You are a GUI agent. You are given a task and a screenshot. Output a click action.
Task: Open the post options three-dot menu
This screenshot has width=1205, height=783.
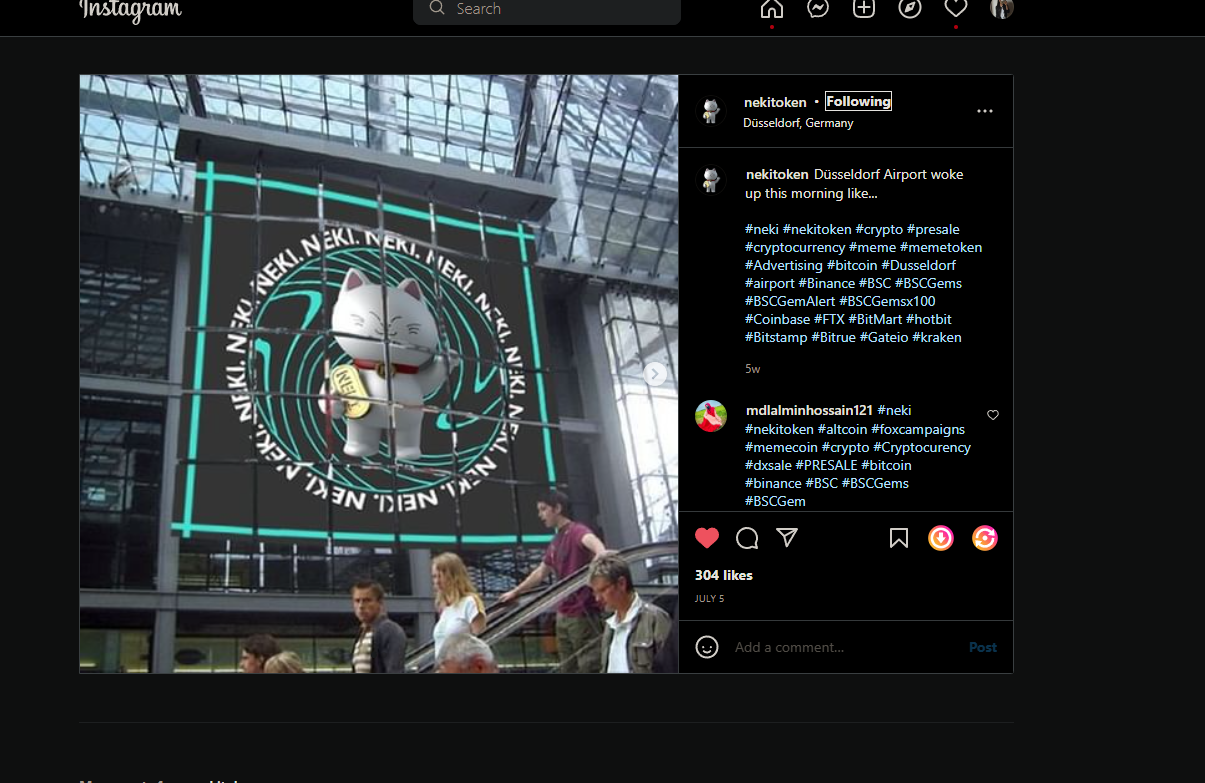985,111
